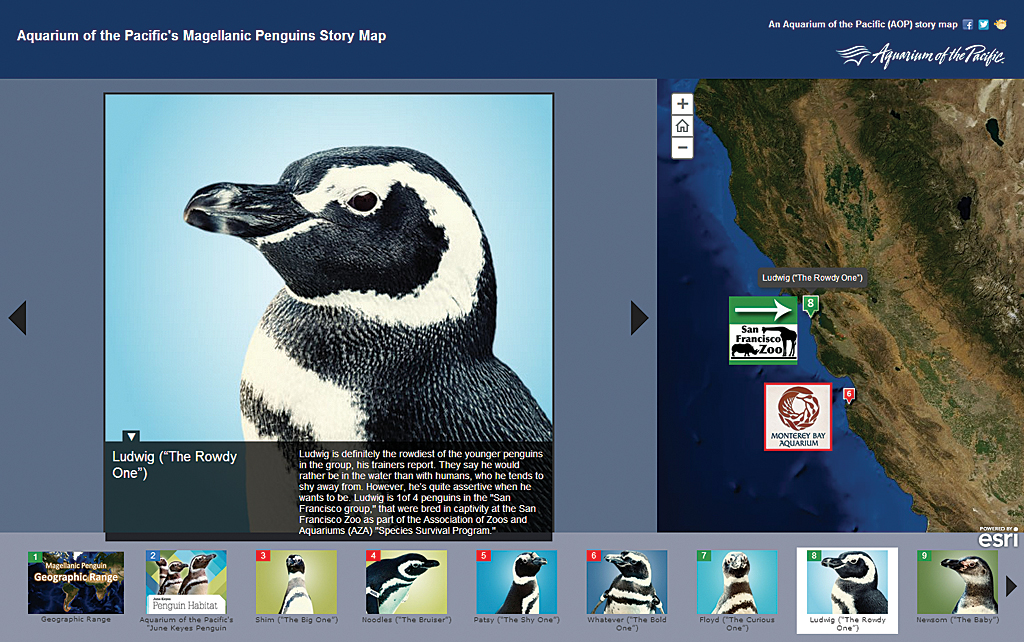Click the esri powered-by logo

pos(998,537)
